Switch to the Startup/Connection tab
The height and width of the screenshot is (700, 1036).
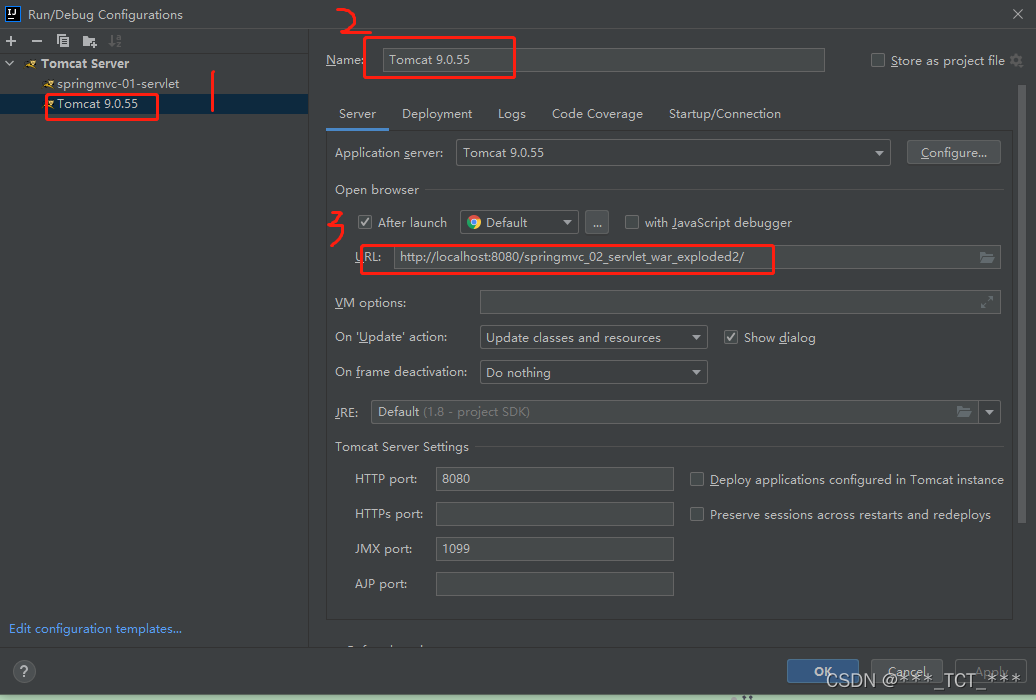(725, 114)
